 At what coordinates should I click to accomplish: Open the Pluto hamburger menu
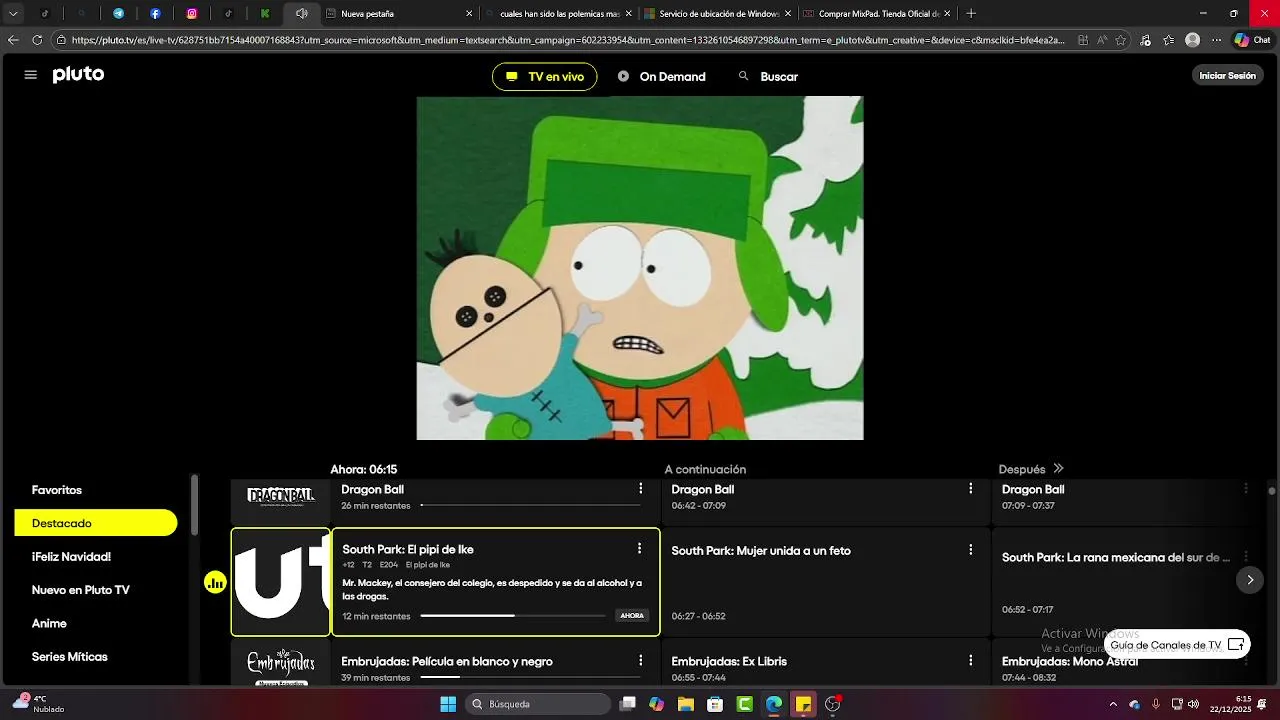[x=30, y=75]
